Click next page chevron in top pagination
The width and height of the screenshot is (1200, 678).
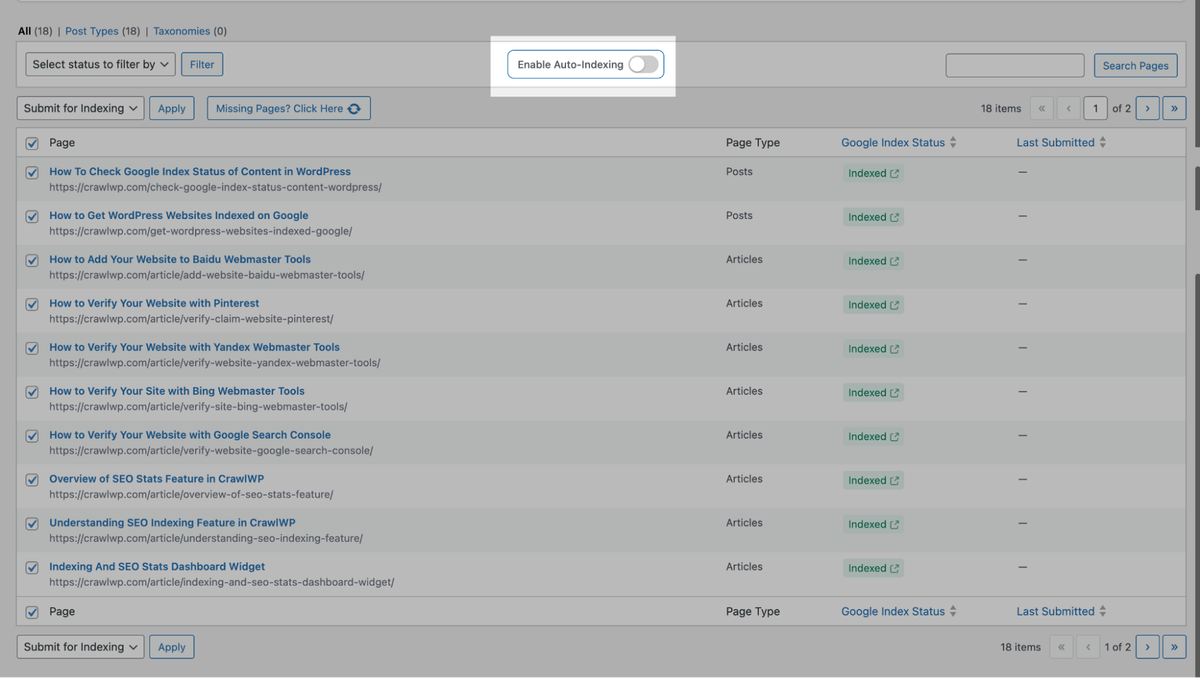point(1147,108)
